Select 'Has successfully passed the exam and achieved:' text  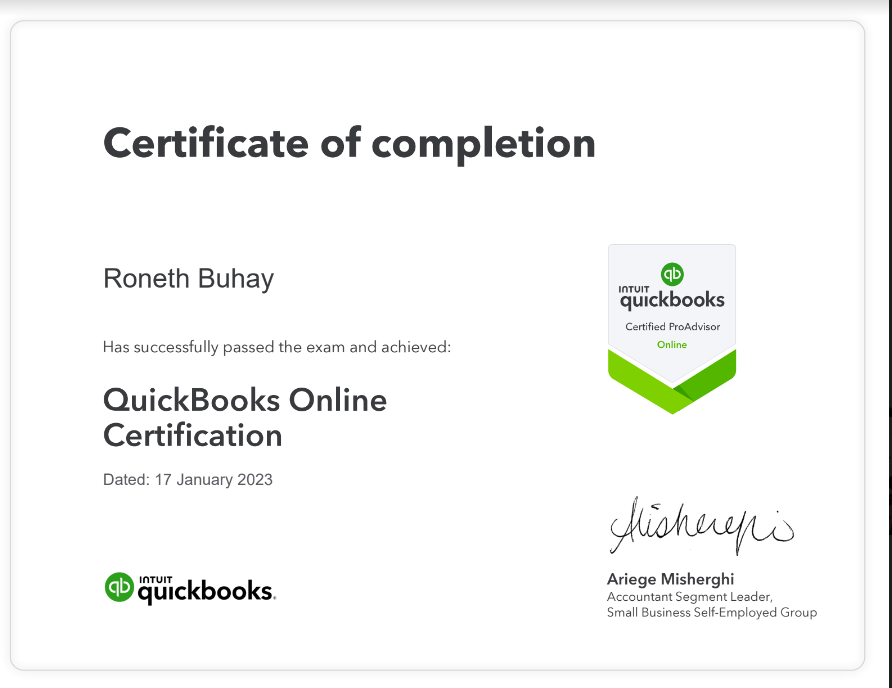tap(276, 347)
